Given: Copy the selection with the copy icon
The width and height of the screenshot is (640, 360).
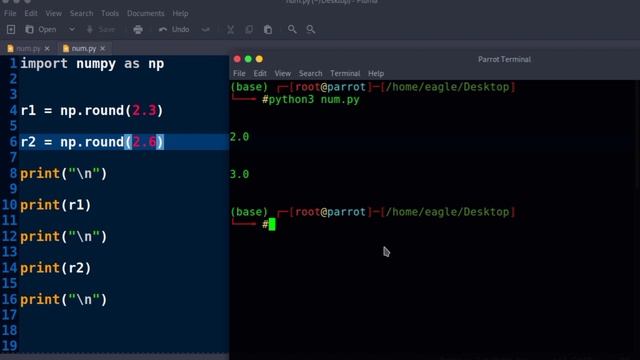Looking at the screenshot, I should (x=249, y=29).
